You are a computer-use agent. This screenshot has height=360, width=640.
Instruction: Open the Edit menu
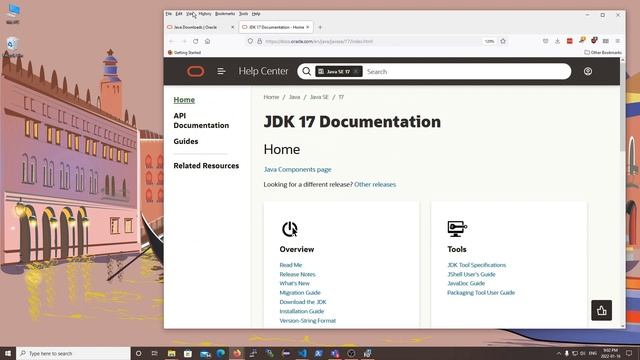click(179, 14)
